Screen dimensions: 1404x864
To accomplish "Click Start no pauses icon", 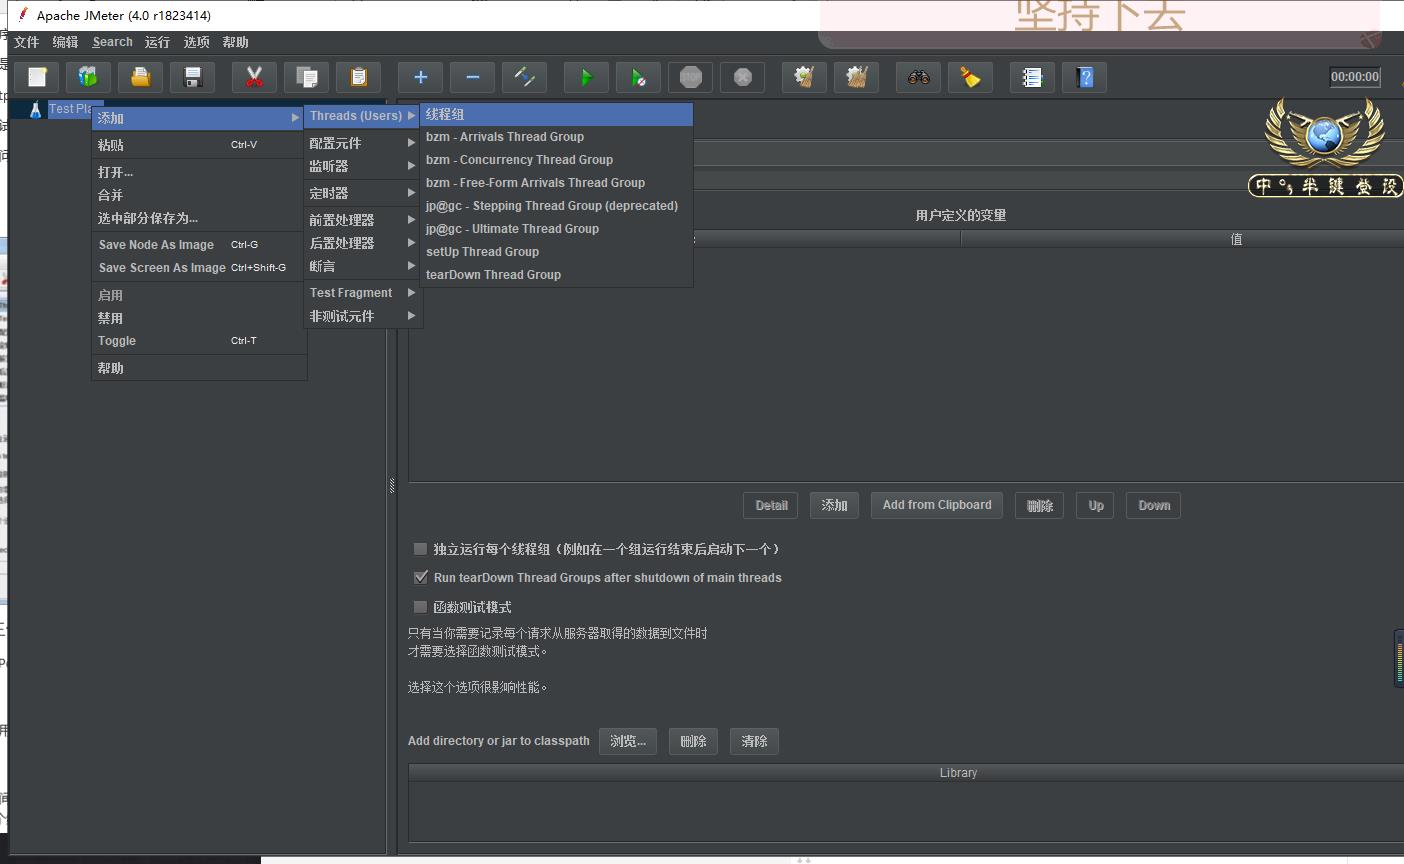I will tap(638, 77).
